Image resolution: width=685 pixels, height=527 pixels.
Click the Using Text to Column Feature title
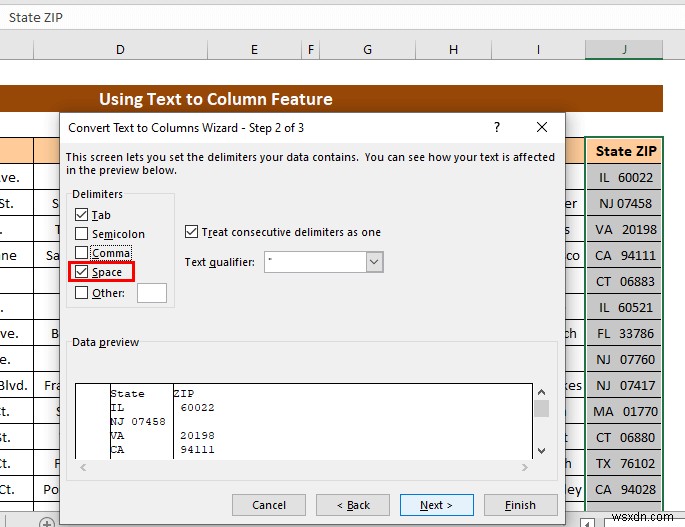pyautogui.click(x=216, y=99)
